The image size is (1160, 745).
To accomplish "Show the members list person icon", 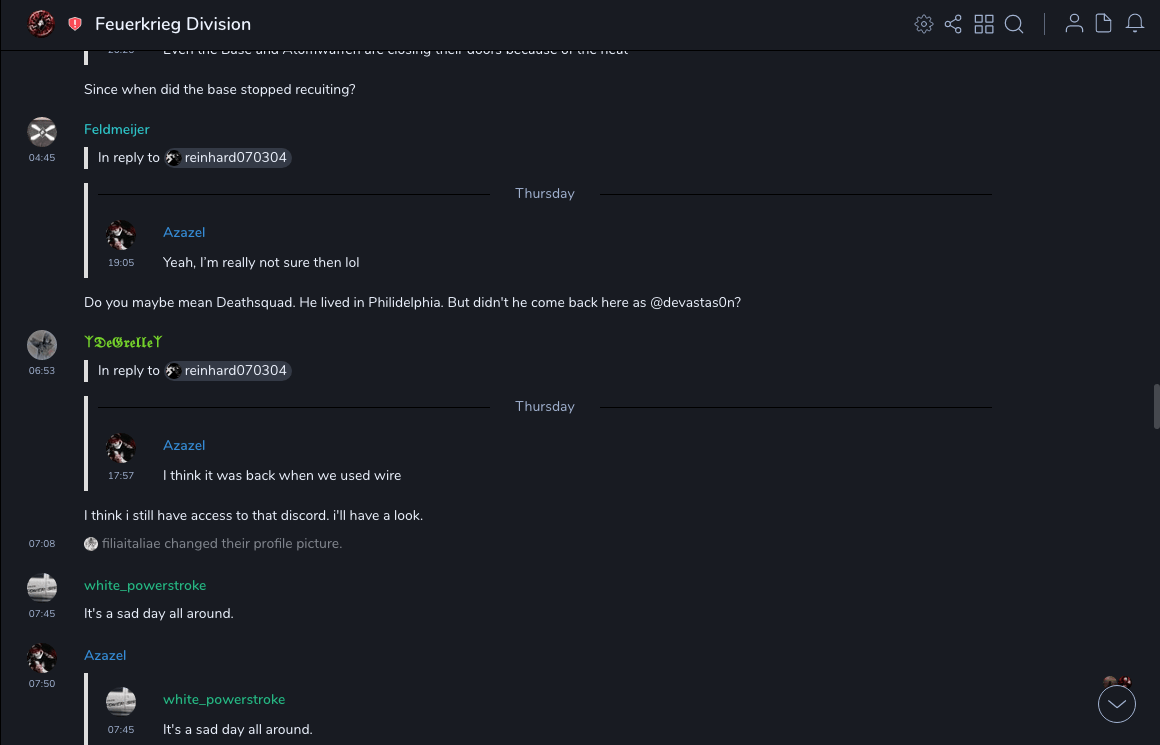I will [1074, 24].
